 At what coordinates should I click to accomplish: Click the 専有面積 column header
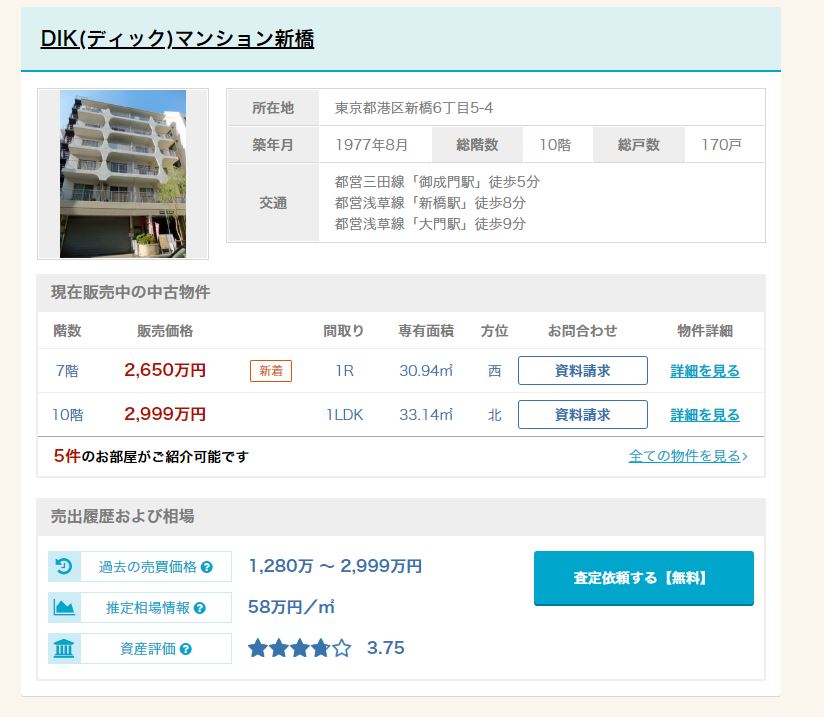[426, 331]
